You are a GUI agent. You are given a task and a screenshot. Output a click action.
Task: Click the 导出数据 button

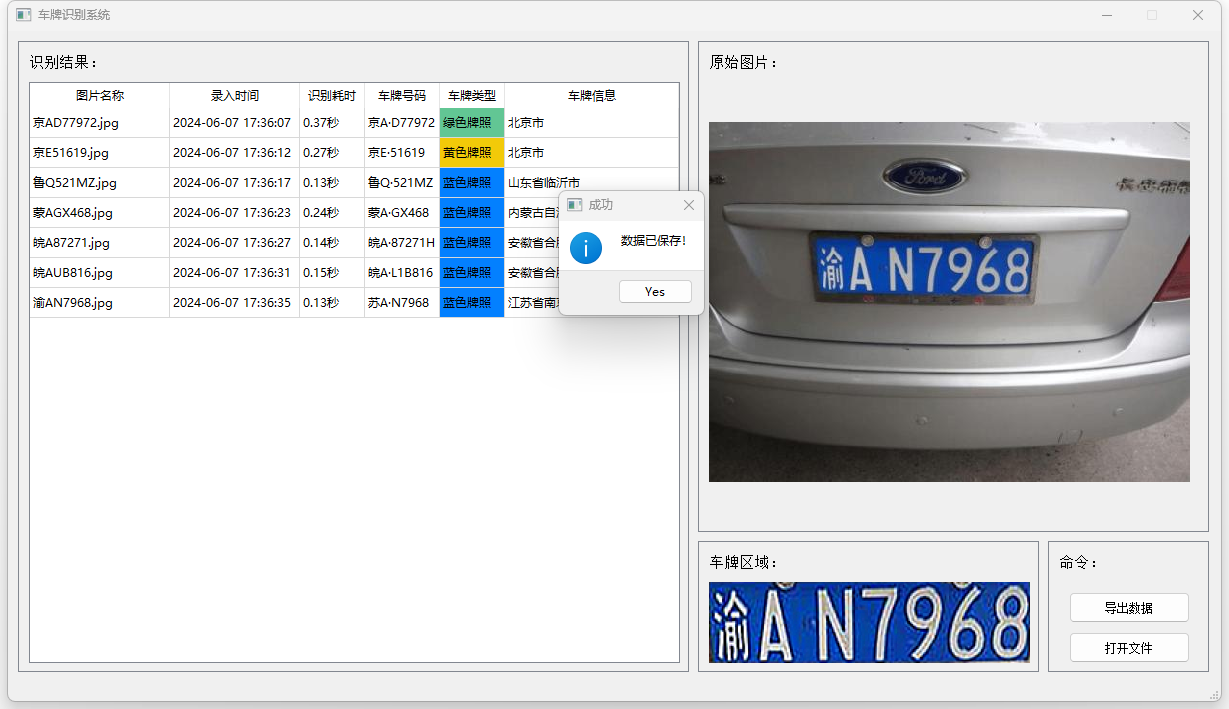tap(1128, 608)
